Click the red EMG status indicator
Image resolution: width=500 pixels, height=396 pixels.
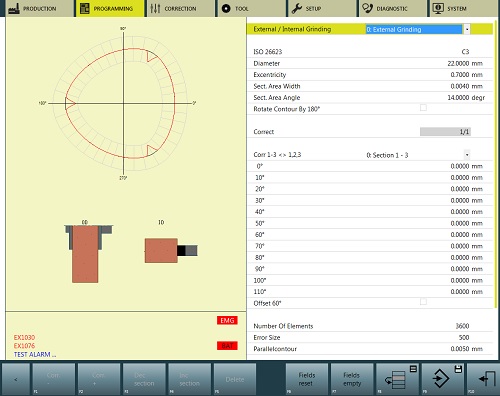point(227,320)
